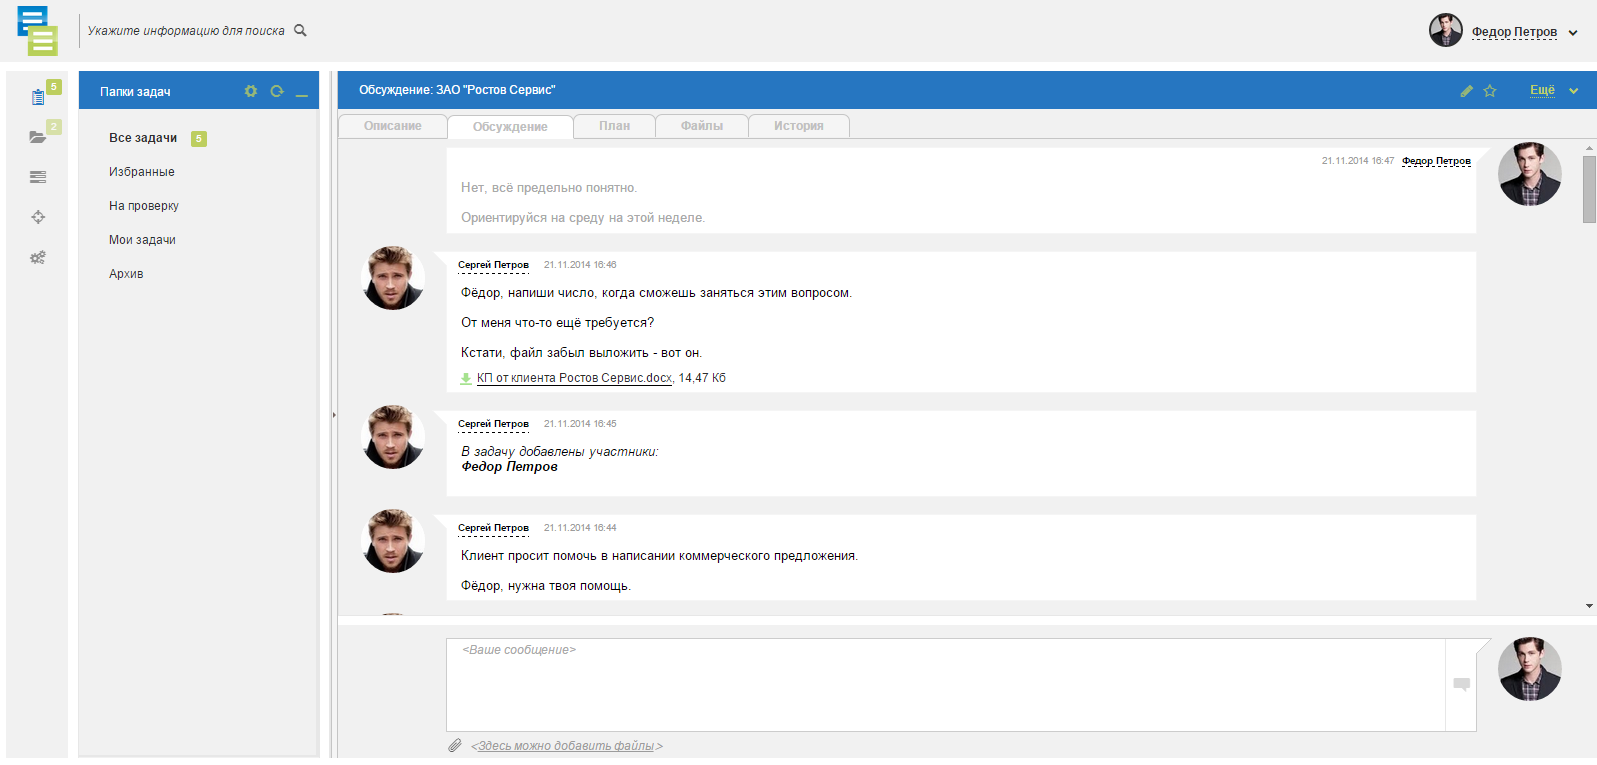Open the folders icon in left sidebar
1597x765 pixels.
(x=38, y=137)
